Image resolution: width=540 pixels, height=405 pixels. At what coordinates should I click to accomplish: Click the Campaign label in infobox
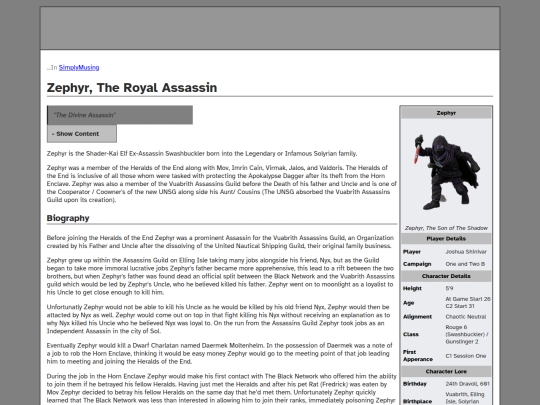417,264
